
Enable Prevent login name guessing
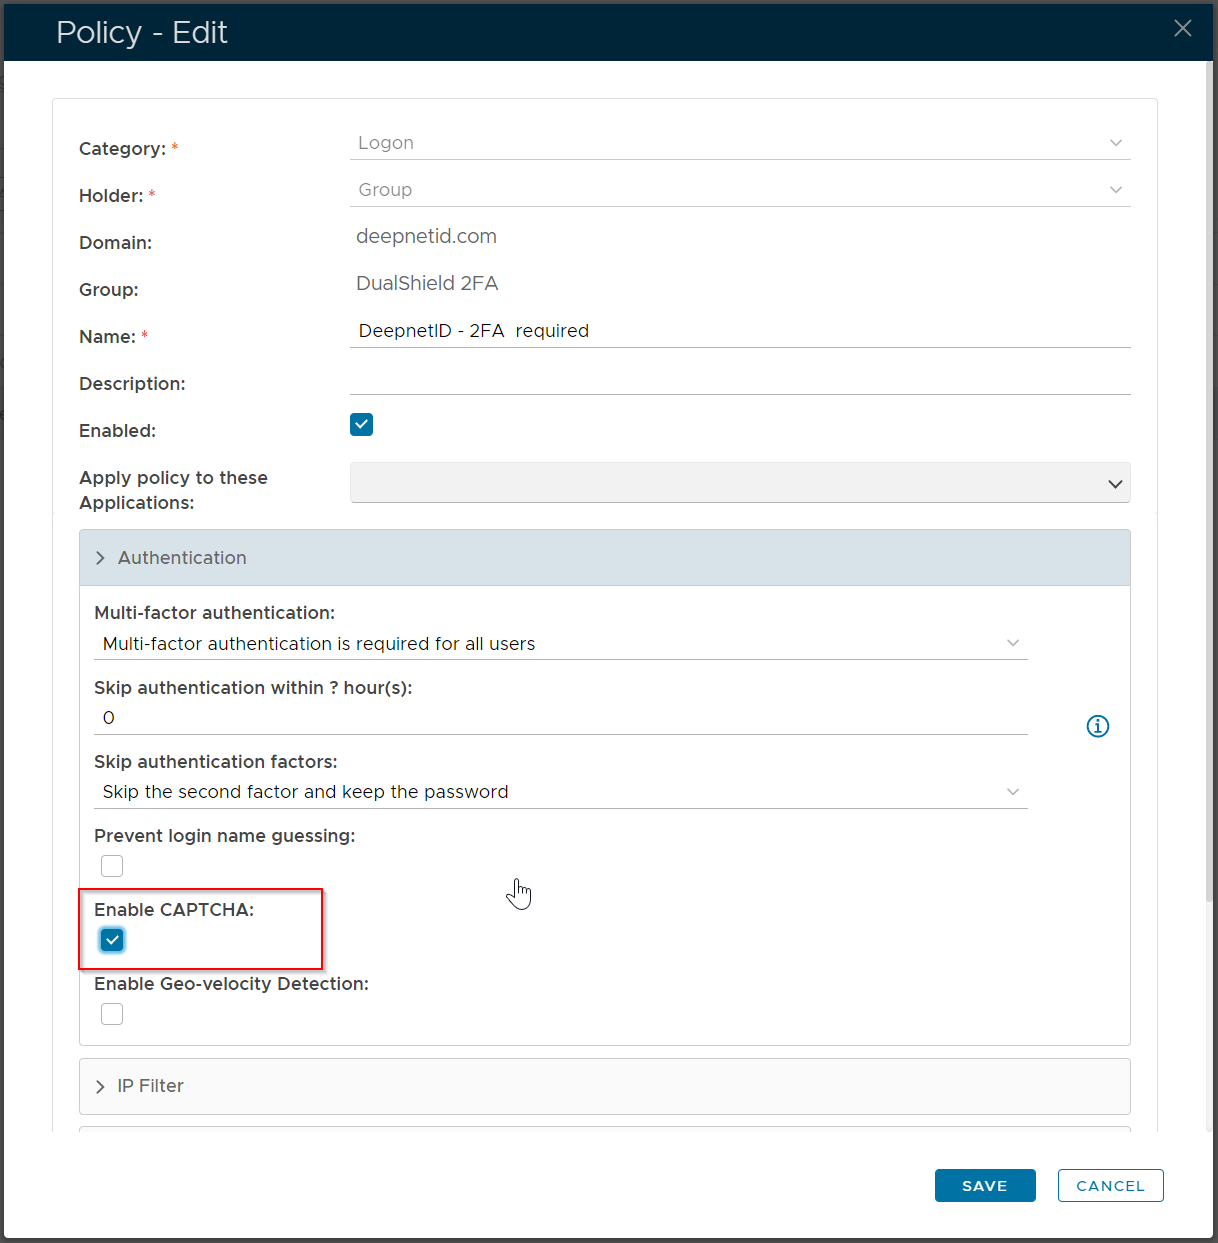point(111,865)
